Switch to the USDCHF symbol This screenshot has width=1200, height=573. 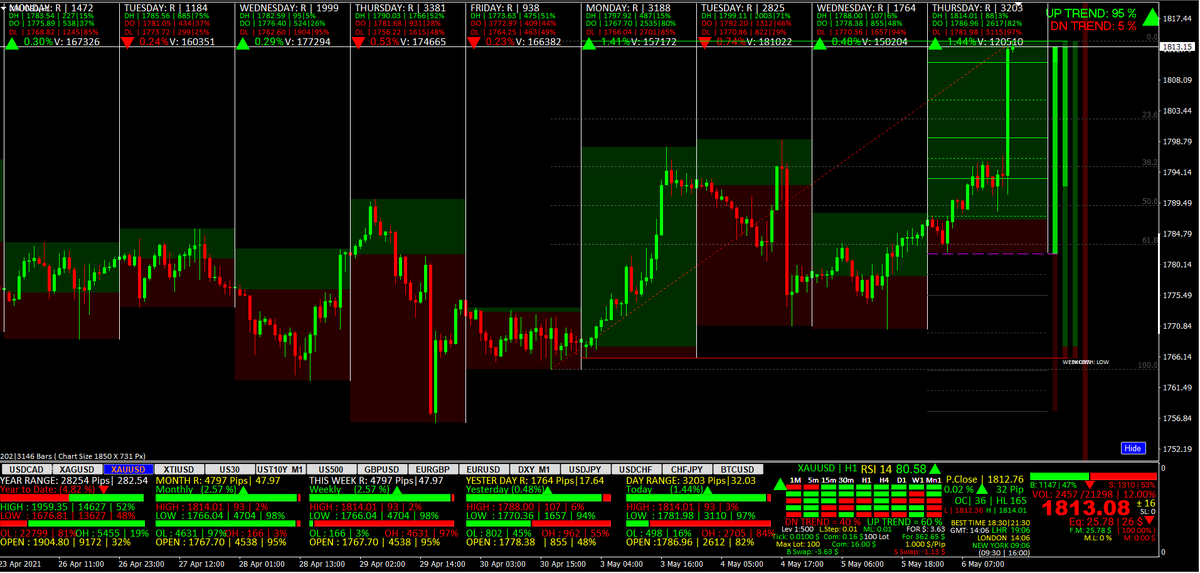636,468
